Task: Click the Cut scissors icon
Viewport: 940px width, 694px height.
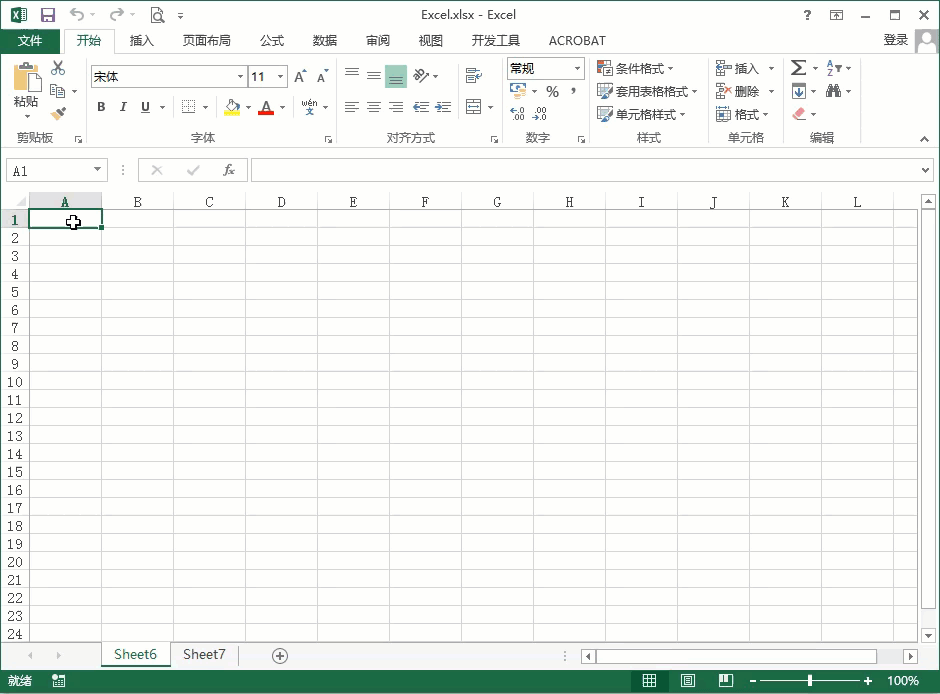Action: pyautogui.click(x=58, y=68)
